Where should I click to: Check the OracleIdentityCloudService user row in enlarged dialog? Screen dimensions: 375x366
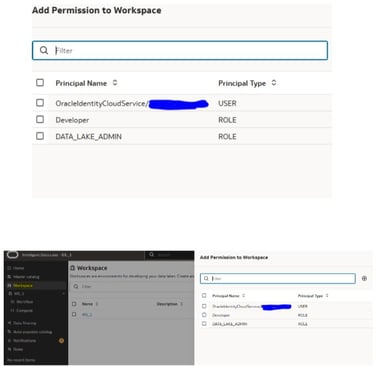[40, 103]
